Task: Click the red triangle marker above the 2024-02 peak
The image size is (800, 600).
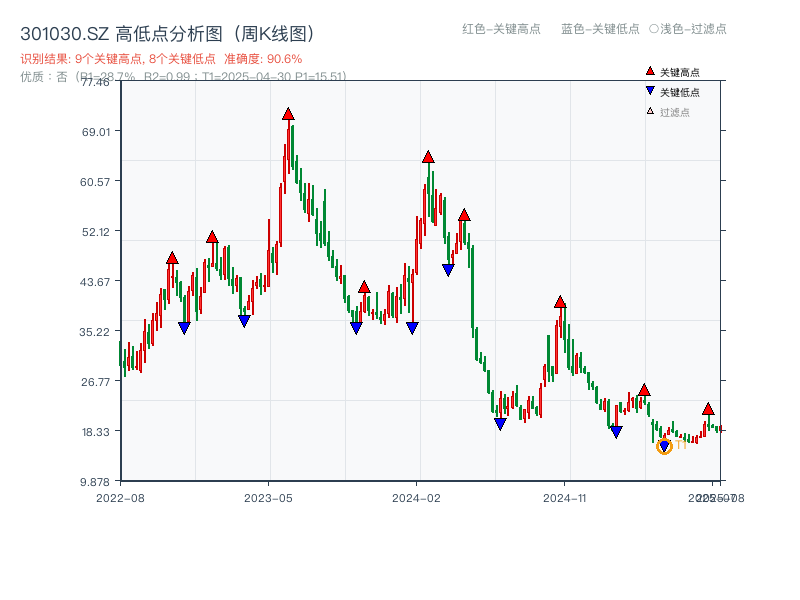Action: (x=429, y=155)
